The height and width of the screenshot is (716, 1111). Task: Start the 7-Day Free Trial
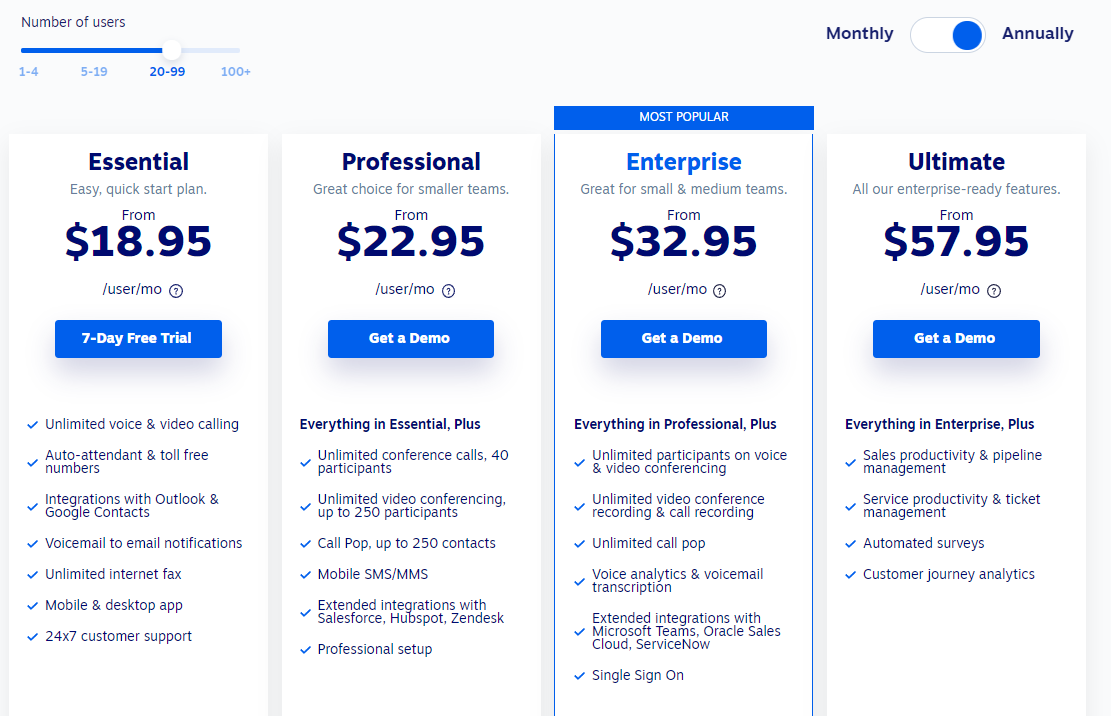[138, 339]
